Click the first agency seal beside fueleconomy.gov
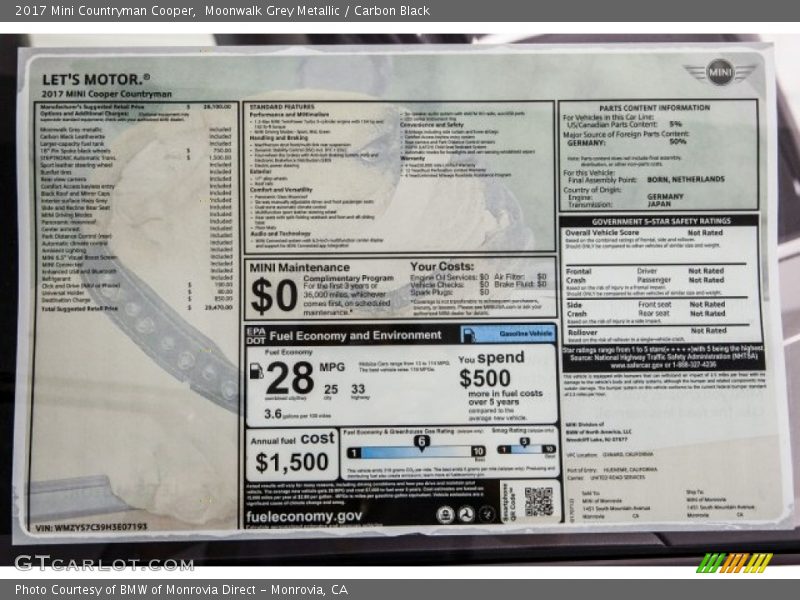This screenshot has height=600, width=800. (x=445, y=514)
